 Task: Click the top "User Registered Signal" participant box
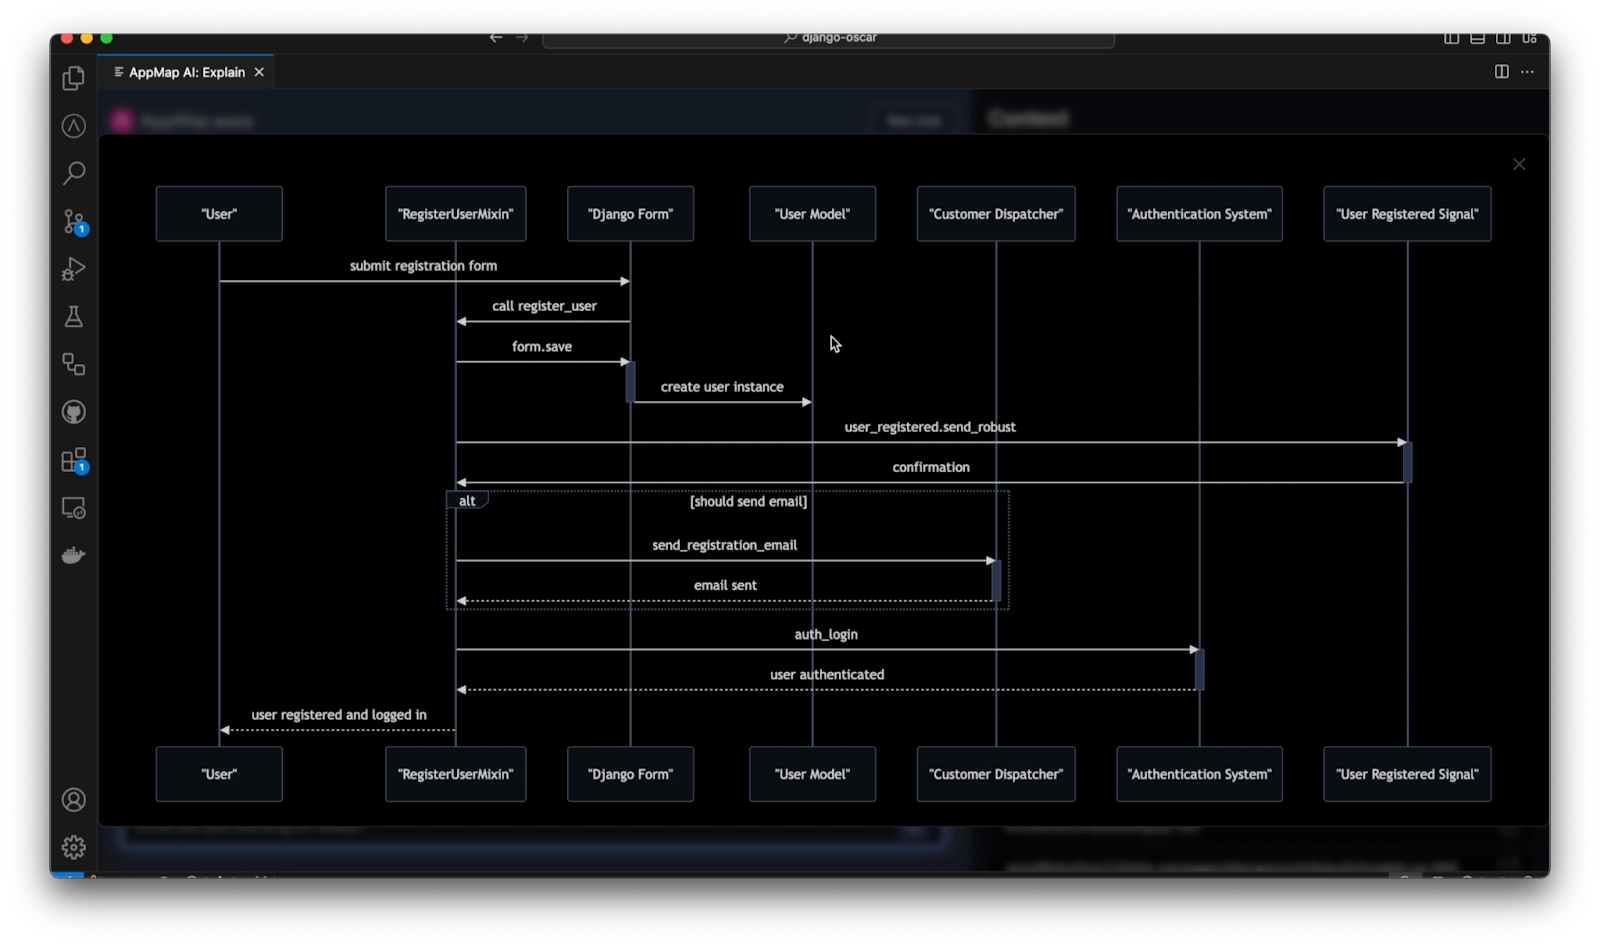1407,214
